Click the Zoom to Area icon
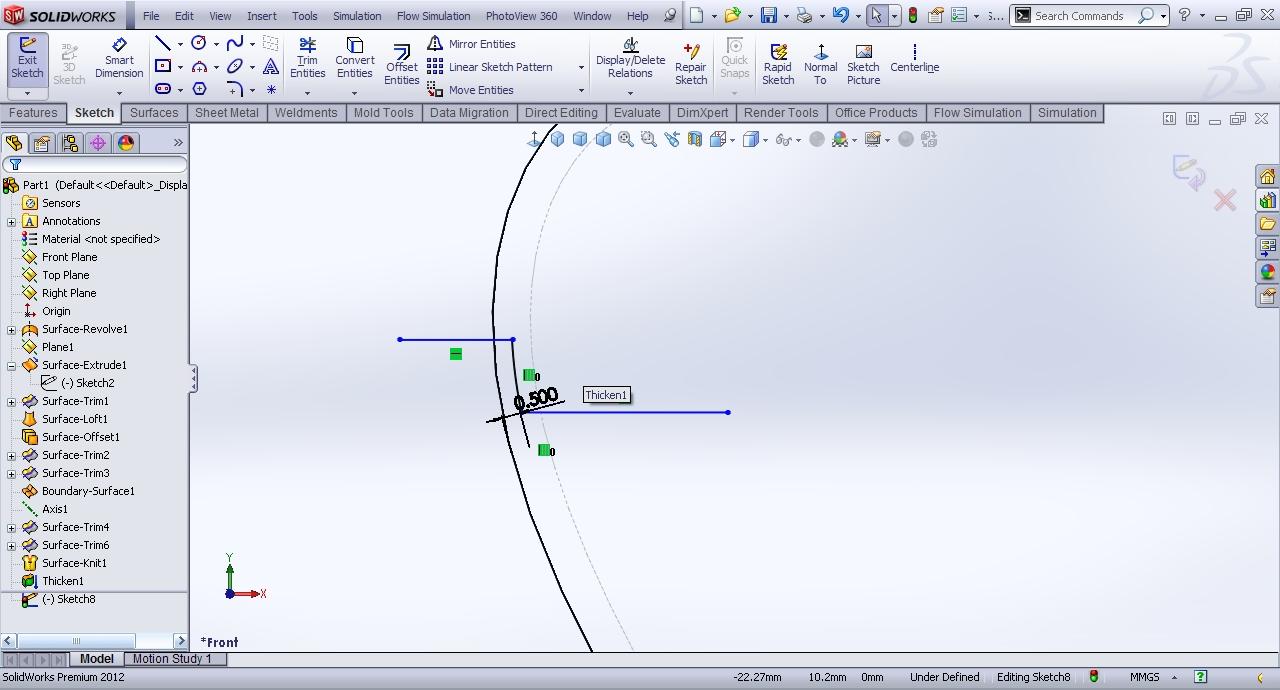Screen dimensions: 1280x690 coord(648,140)
